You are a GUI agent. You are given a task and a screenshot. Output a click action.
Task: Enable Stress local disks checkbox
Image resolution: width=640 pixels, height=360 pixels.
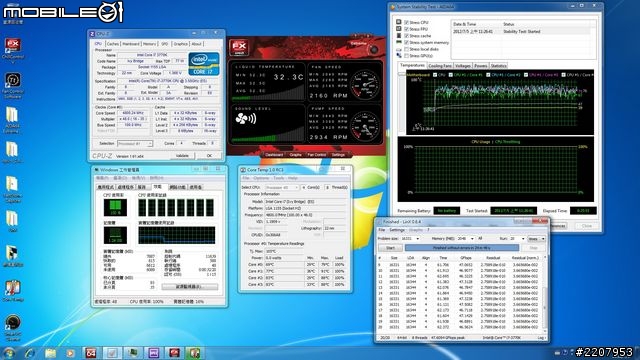click(x=406, y=49)
